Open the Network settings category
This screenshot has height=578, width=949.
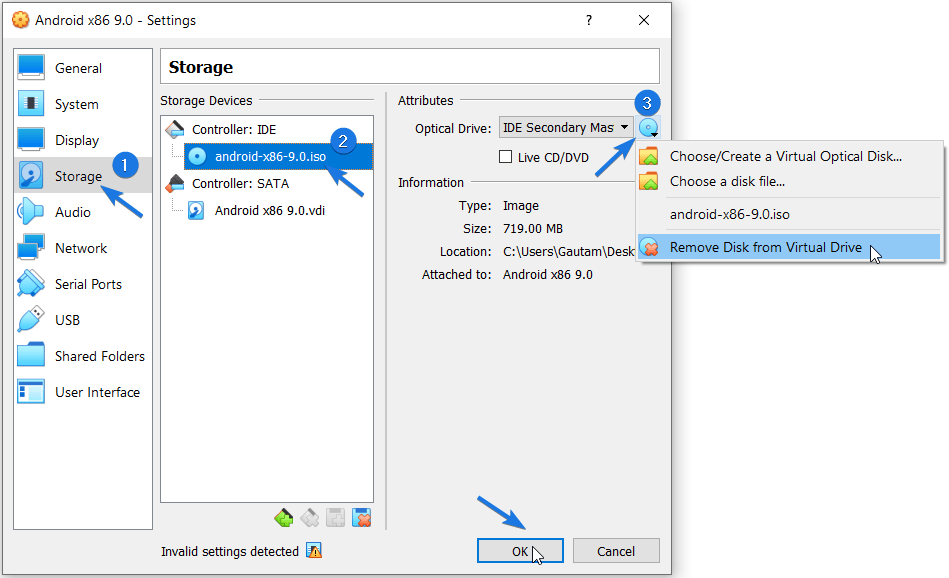click(83, 248)
